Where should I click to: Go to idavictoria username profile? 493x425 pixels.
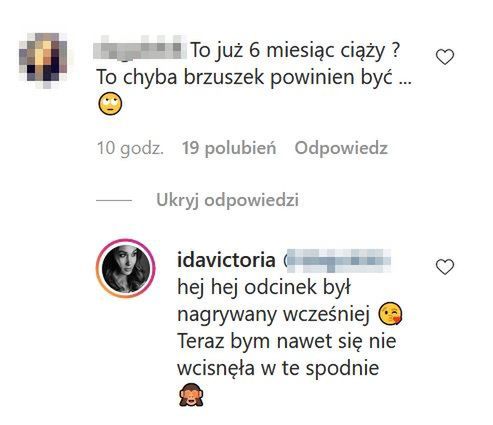[x=226, y=260]
